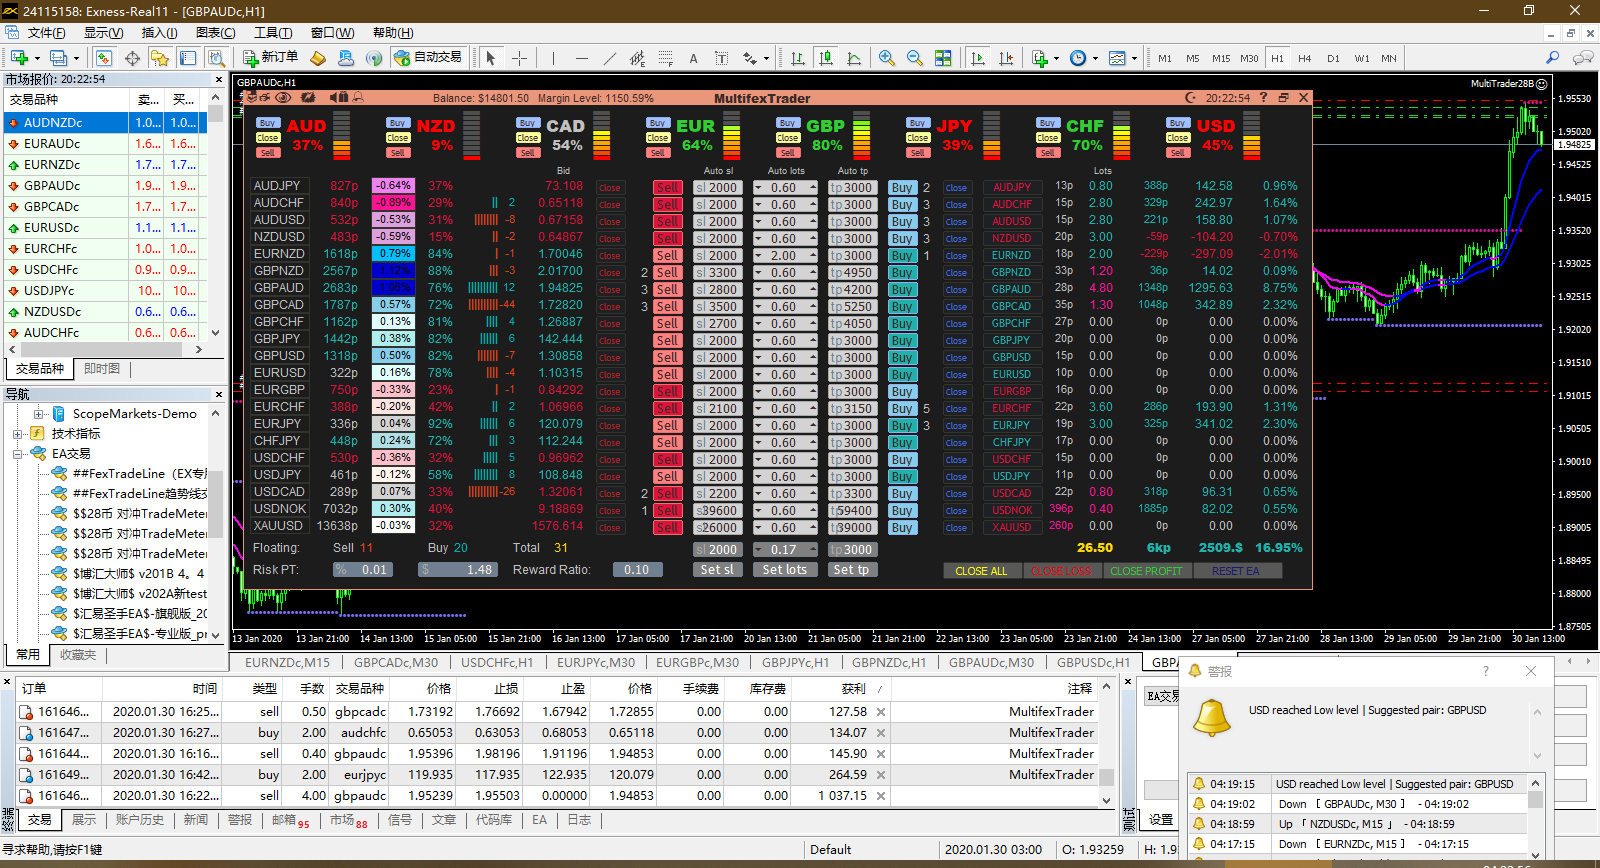
Task: Click the Profiles toolbar icon
Action: (57, 58)
